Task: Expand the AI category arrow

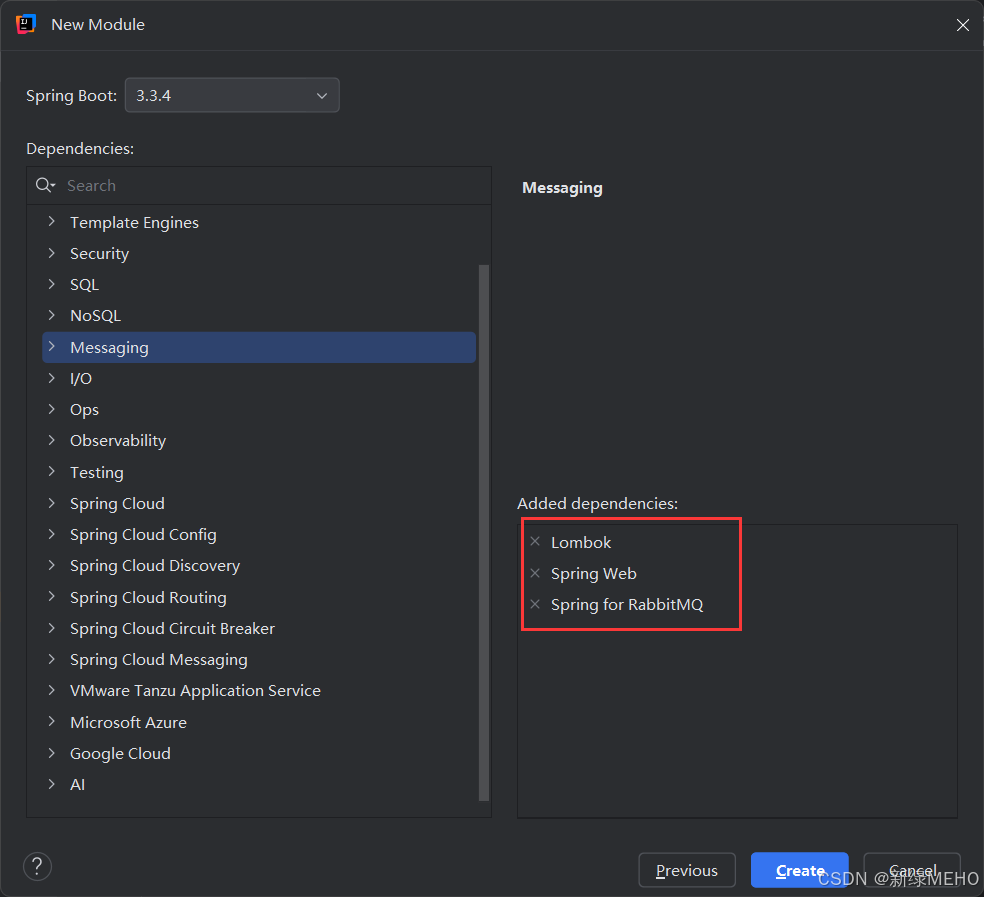Action: pyautogui.click(x=52, y=784)
